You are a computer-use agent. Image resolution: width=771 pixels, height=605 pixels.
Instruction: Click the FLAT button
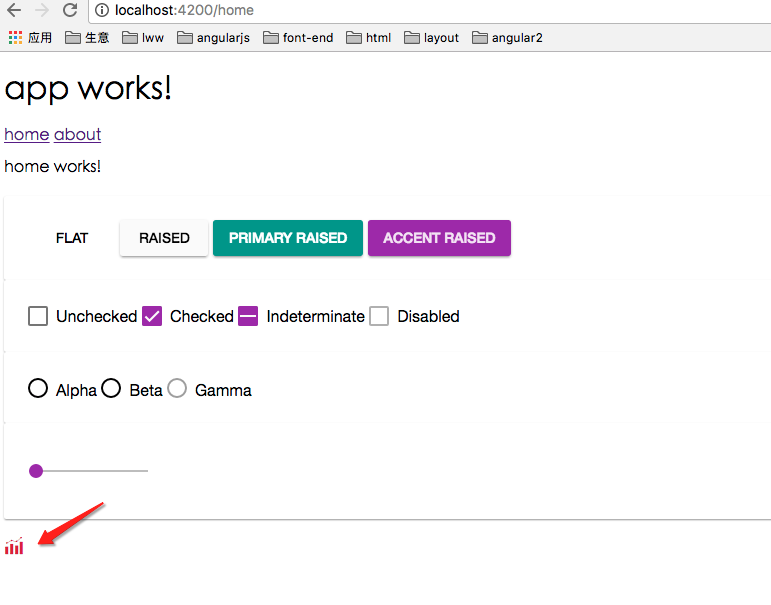[72, 238]
